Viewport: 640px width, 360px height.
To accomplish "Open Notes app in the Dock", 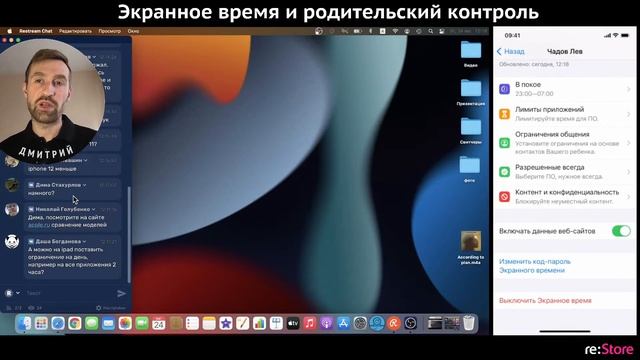I will 209,324.
